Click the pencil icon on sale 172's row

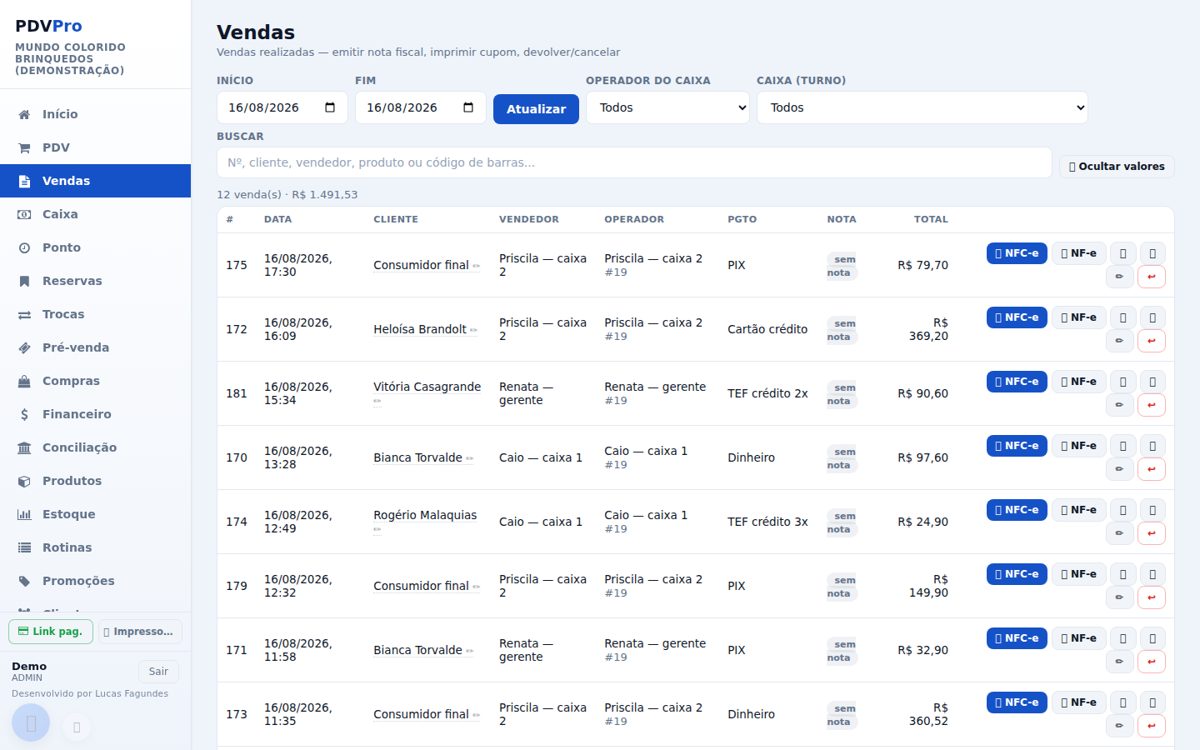1120,341
